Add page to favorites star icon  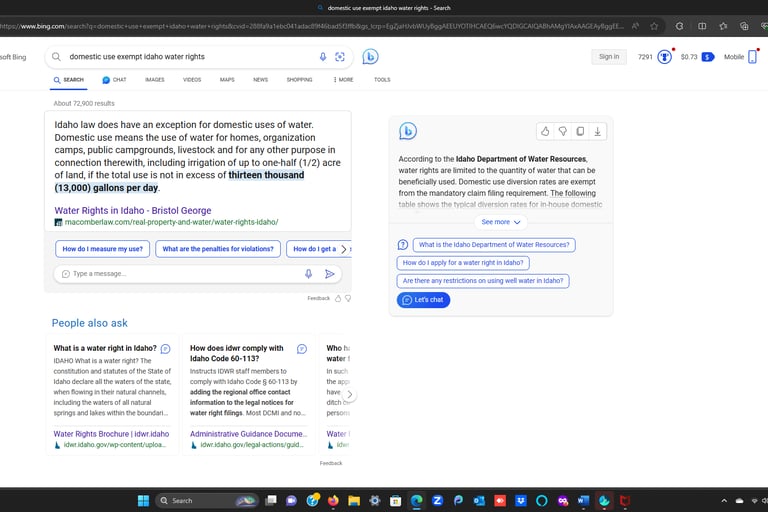[x=654, y=26]
